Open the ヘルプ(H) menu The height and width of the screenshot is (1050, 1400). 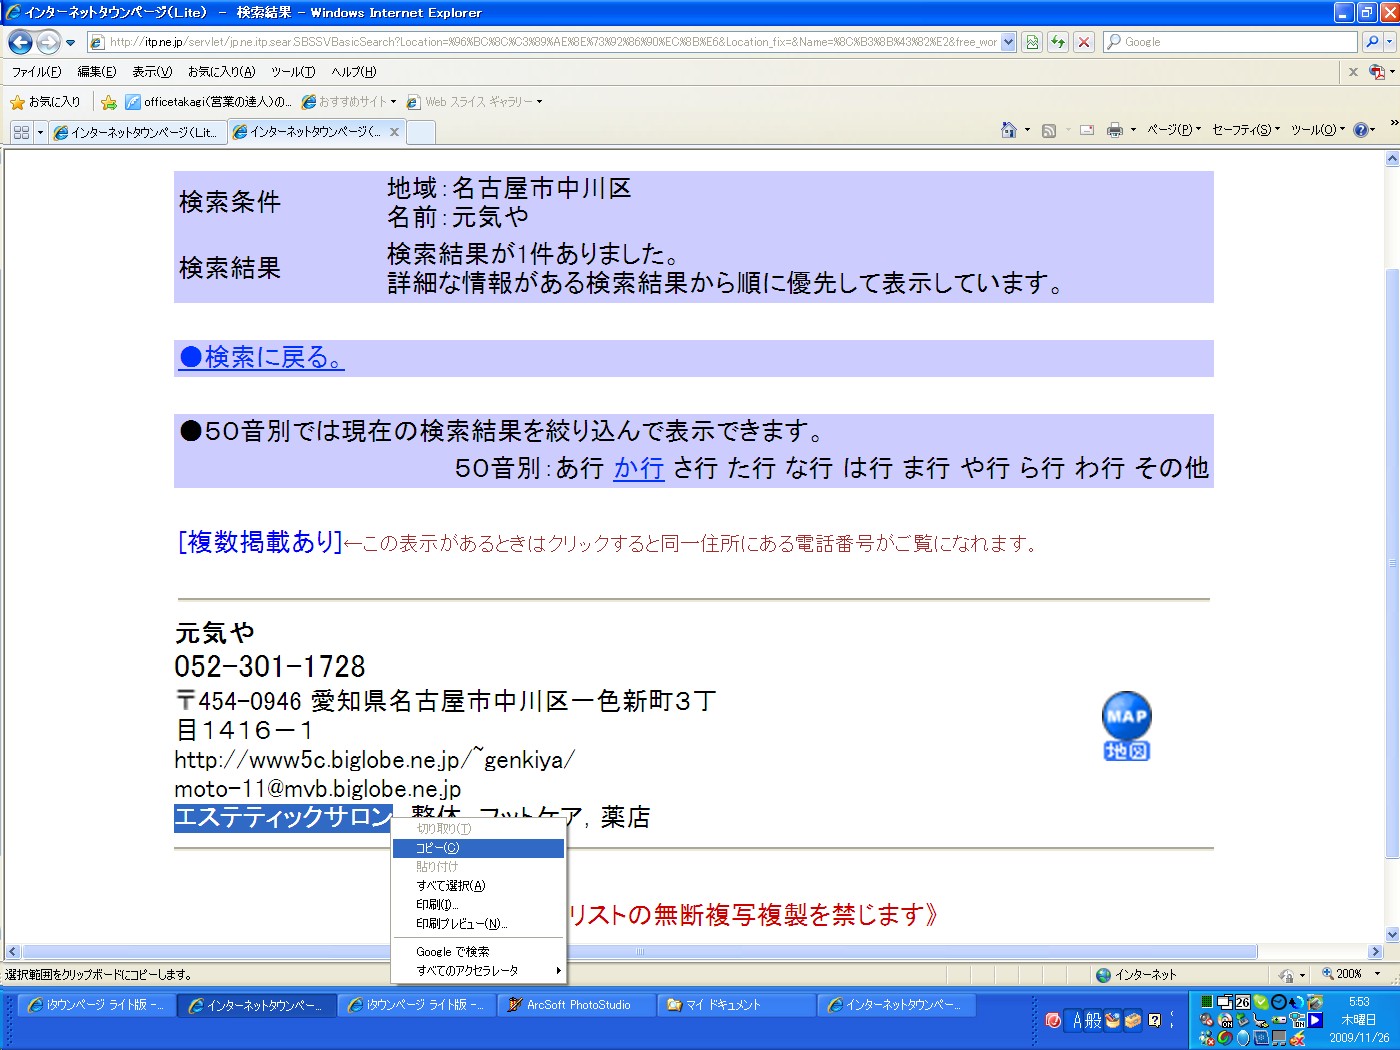[354, 72]
